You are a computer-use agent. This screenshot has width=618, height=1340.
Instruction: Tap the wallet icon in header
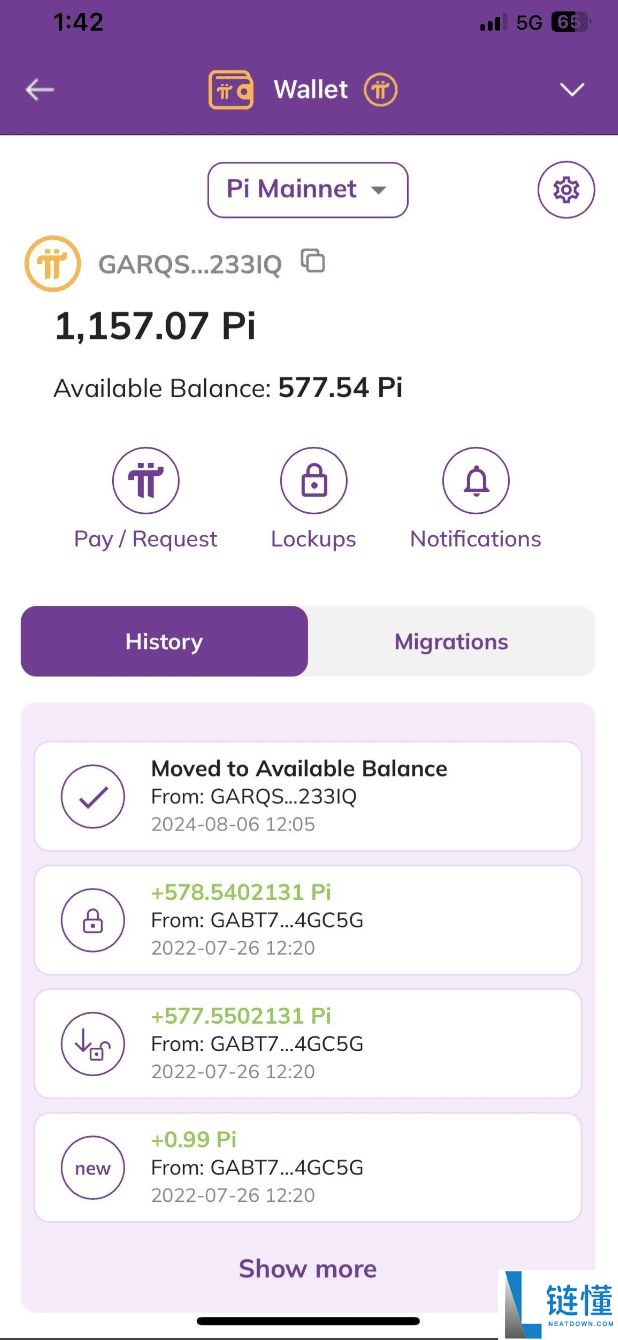(231, 90)
